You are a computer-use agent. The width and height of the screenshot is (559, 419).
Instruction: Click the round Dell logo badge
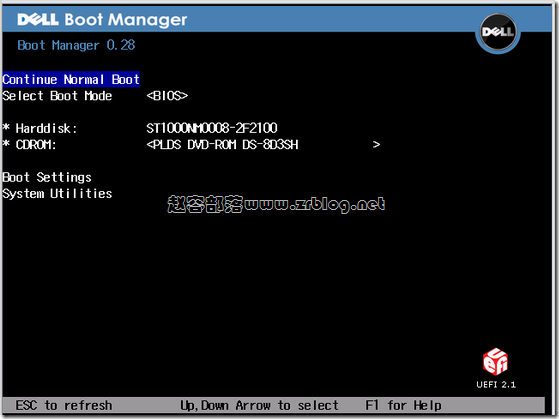[498, 33]
